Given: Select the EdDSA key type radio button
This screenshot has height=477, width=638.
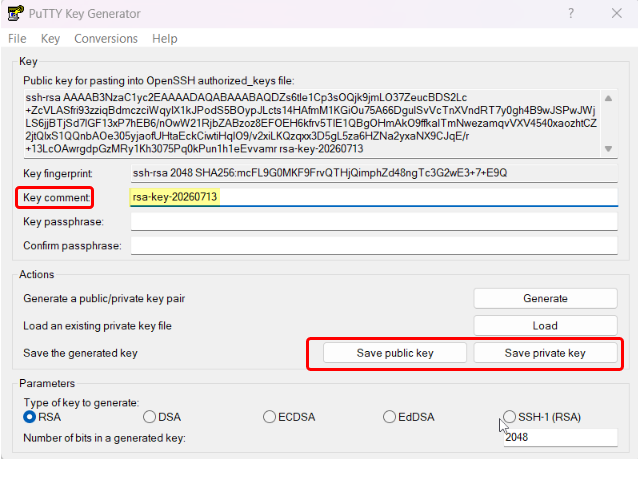Looking at the screenshot, I should coord(389,417).
